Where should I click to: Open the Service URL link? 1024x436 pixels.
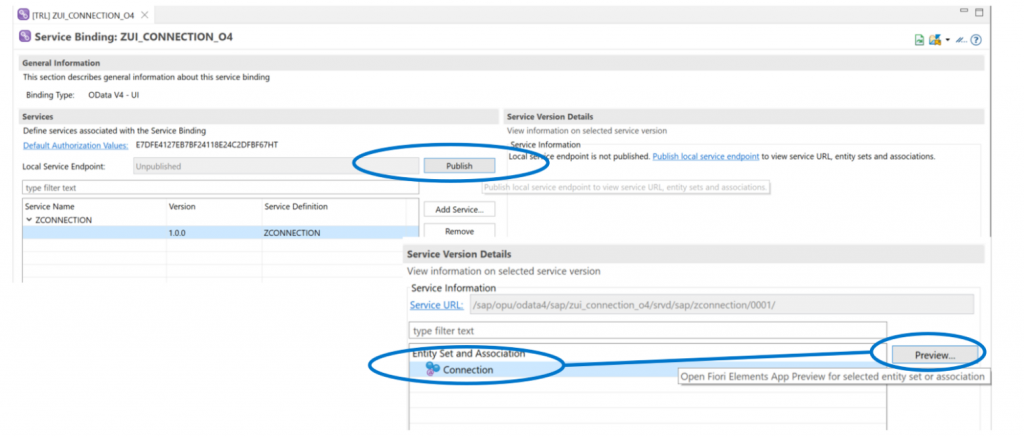pyautogui.click(x=436, y=305)
